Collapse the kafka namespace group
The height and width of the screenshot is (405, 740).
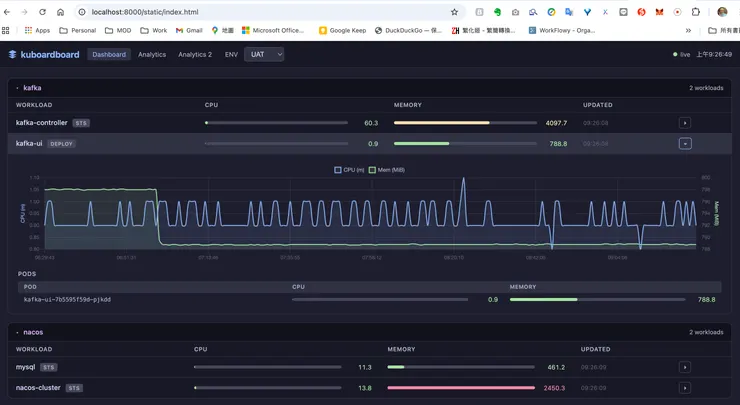pyautogui.click(x=17, y=88)
